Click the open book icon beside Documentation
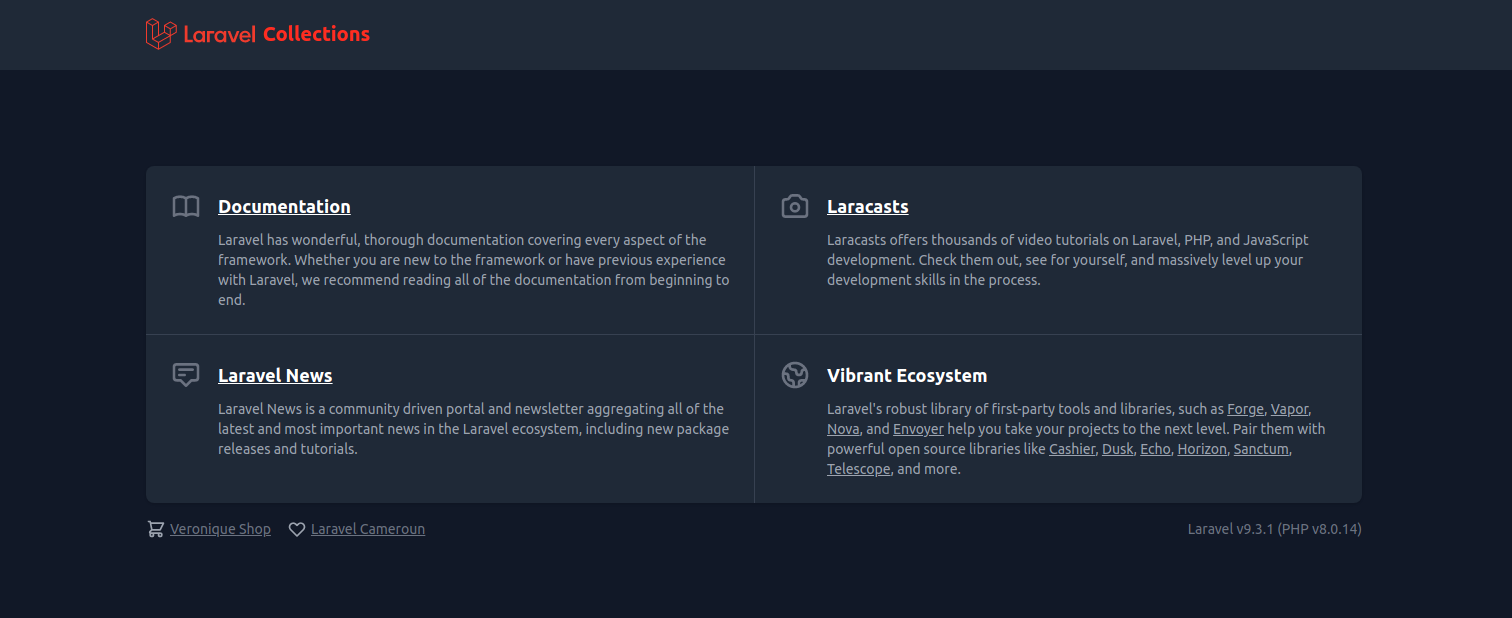The width and height of the screenshot is (1512, 618). (x=186, y=207)
